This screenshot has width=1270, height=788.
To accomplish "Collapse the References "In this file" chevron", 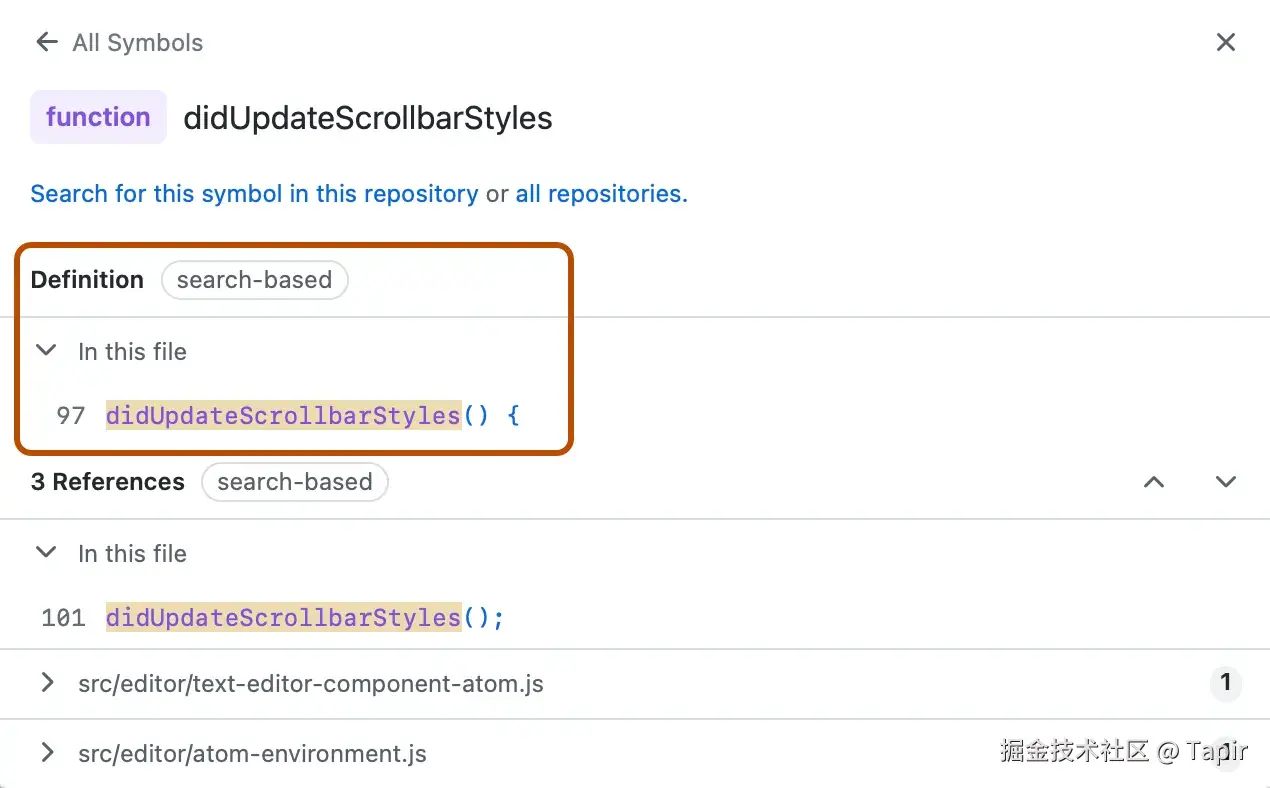I will click(46, 553).
